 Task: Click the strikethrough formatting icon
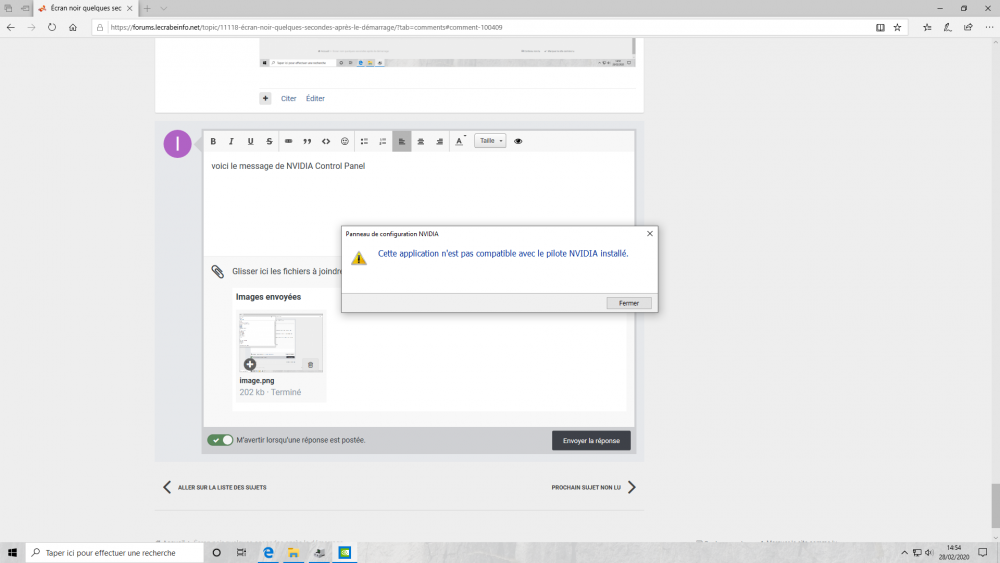269,141
